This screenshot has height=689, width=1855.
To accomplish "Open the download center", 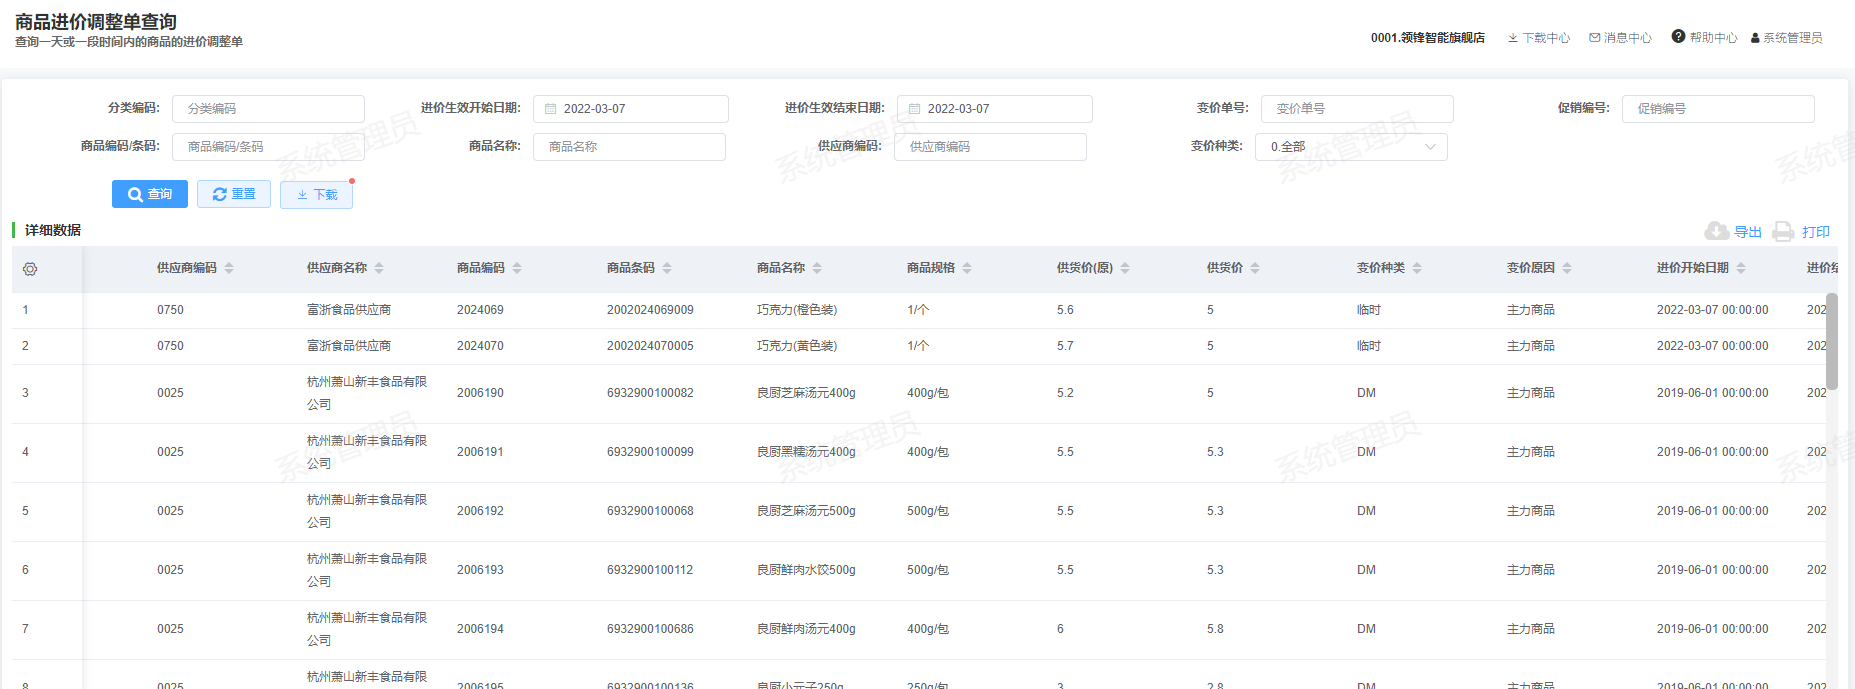I will coord(1539,38).
